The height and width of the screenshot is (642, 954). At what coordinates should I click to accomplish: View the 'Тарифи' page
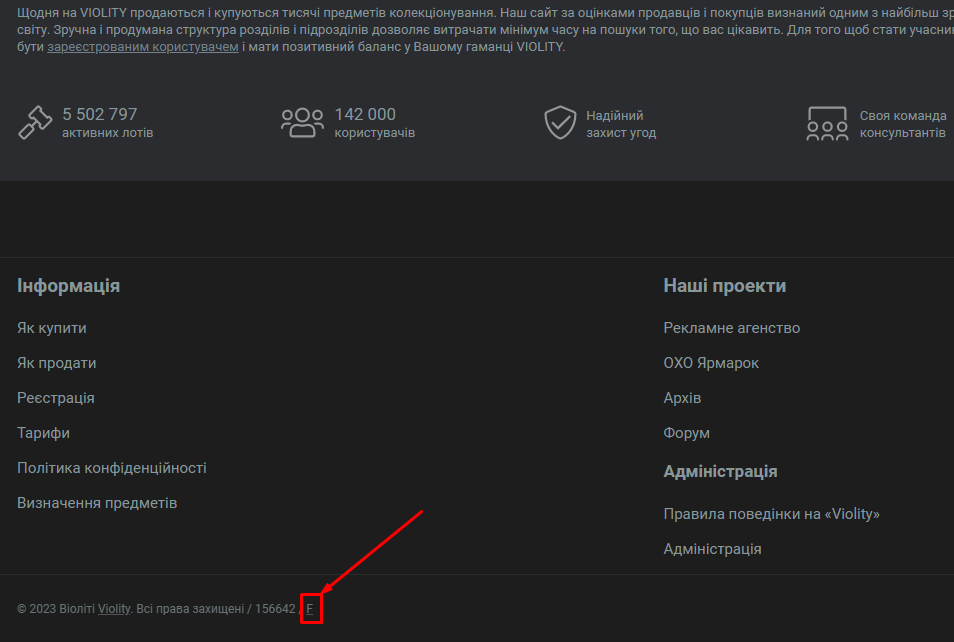pyautogui.click(x=43, y=433)
